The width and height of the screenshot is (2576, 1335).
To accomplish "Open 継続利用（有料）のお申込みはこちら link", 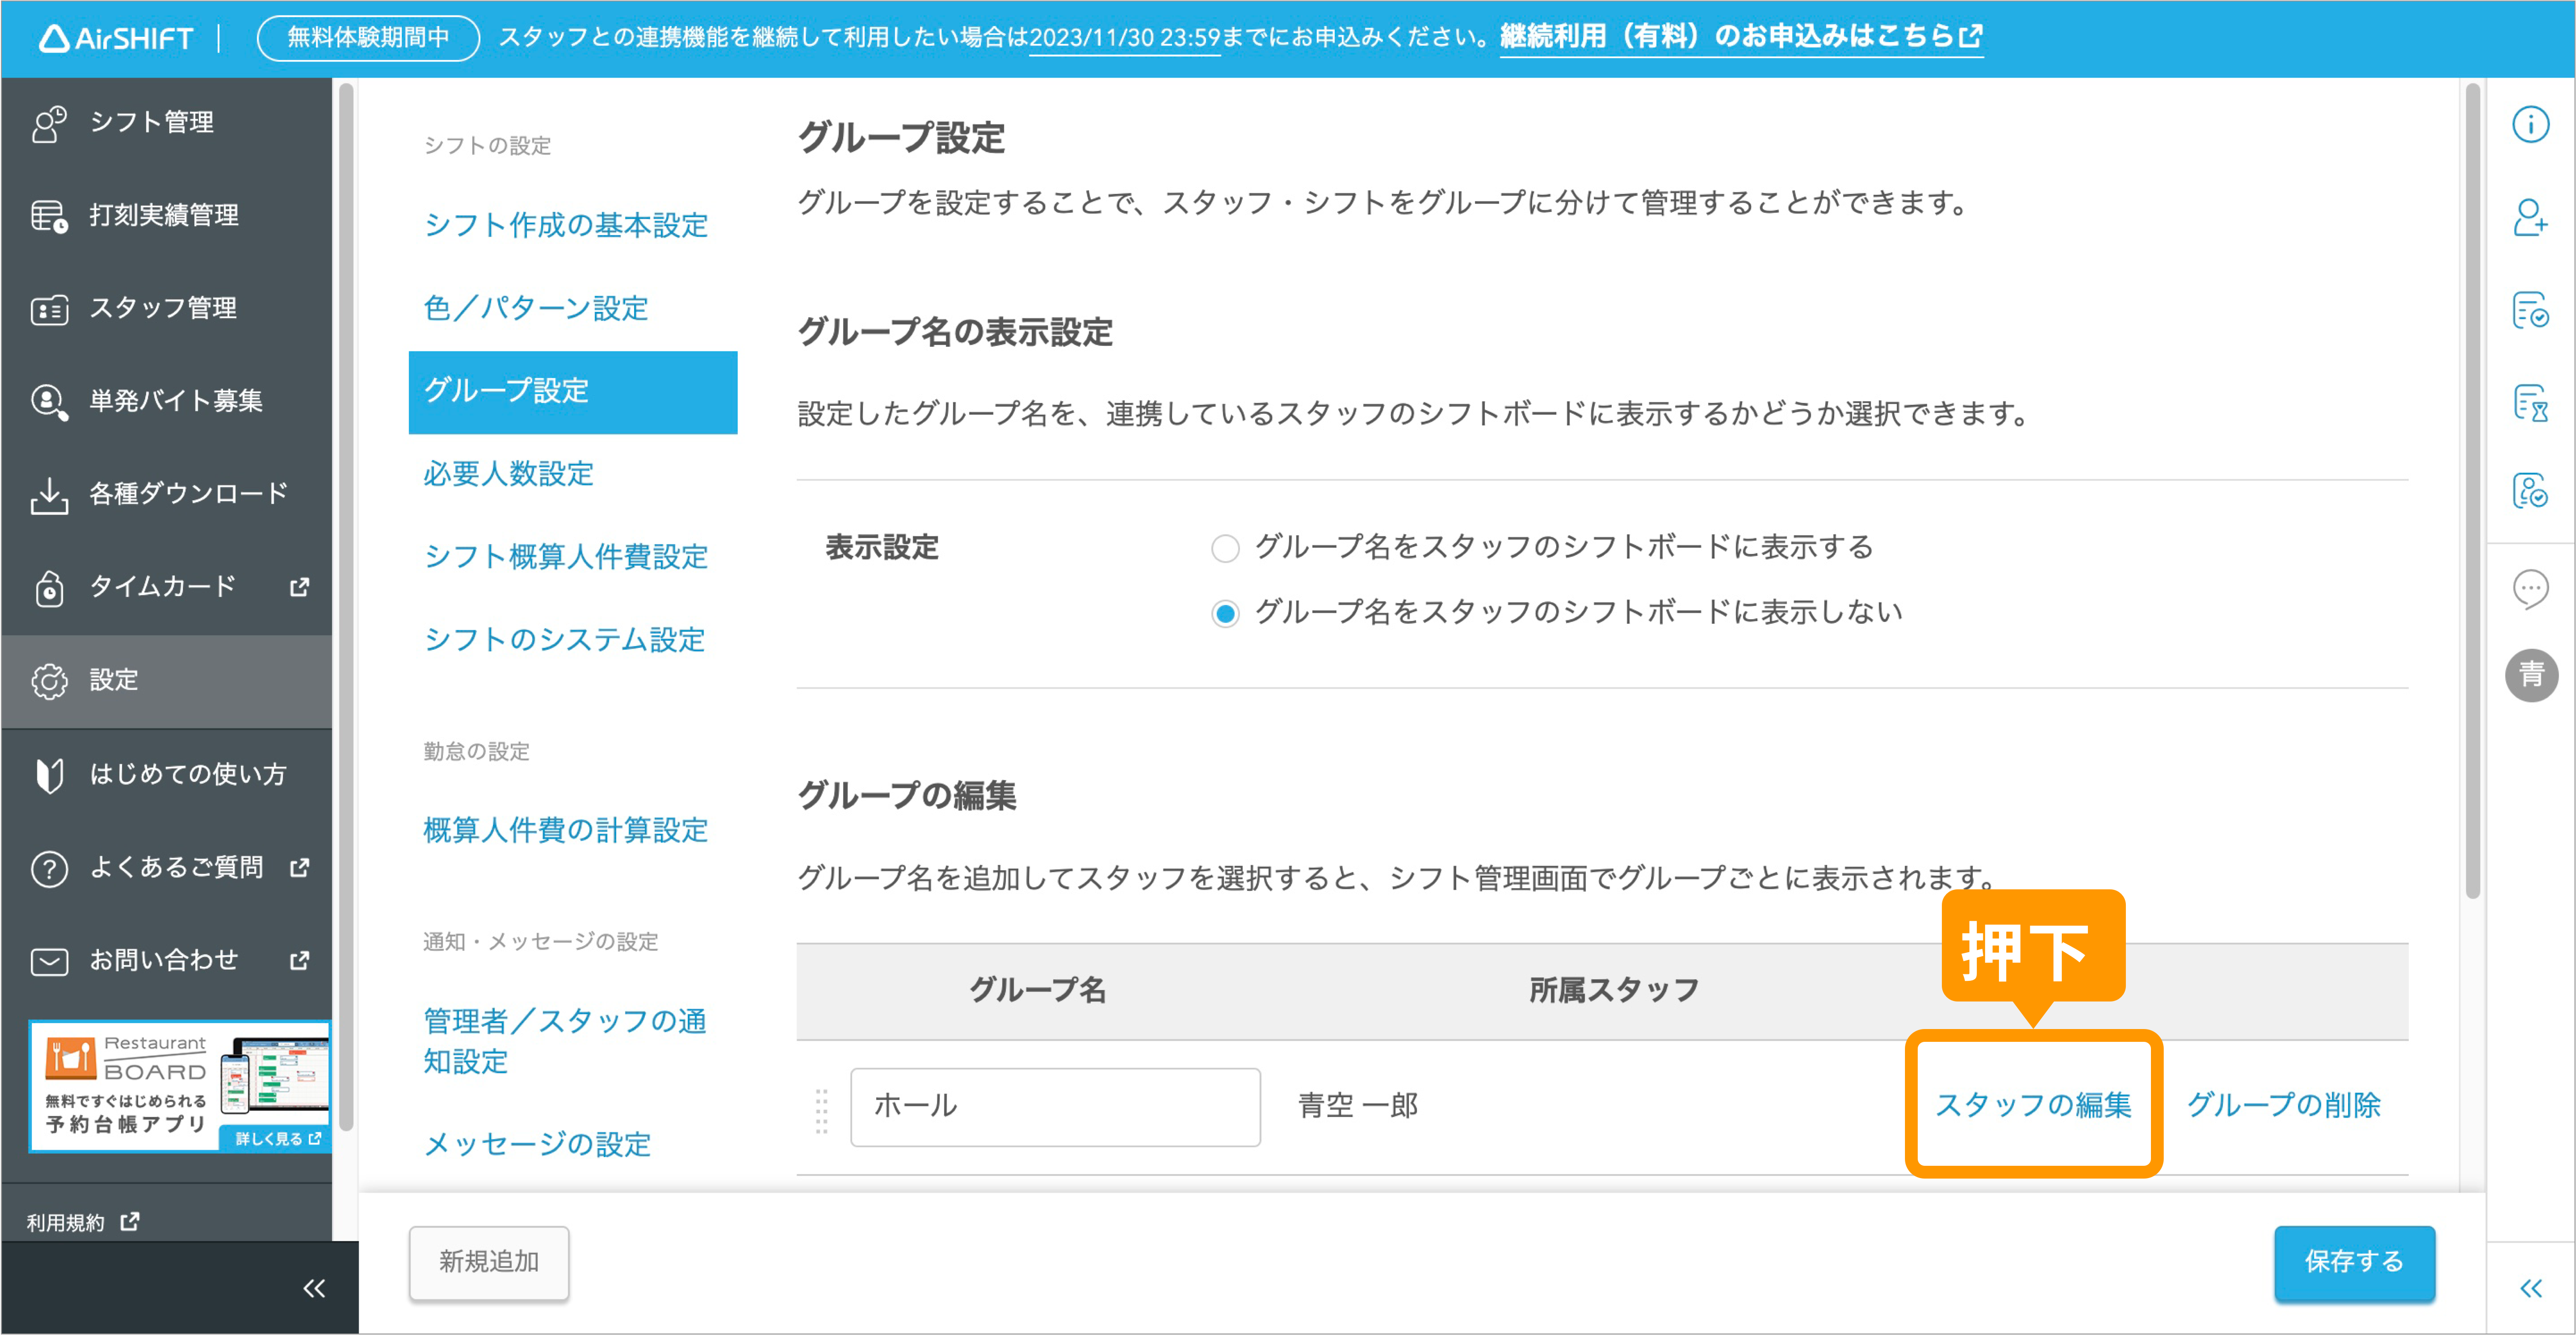I will [1741, 37].
